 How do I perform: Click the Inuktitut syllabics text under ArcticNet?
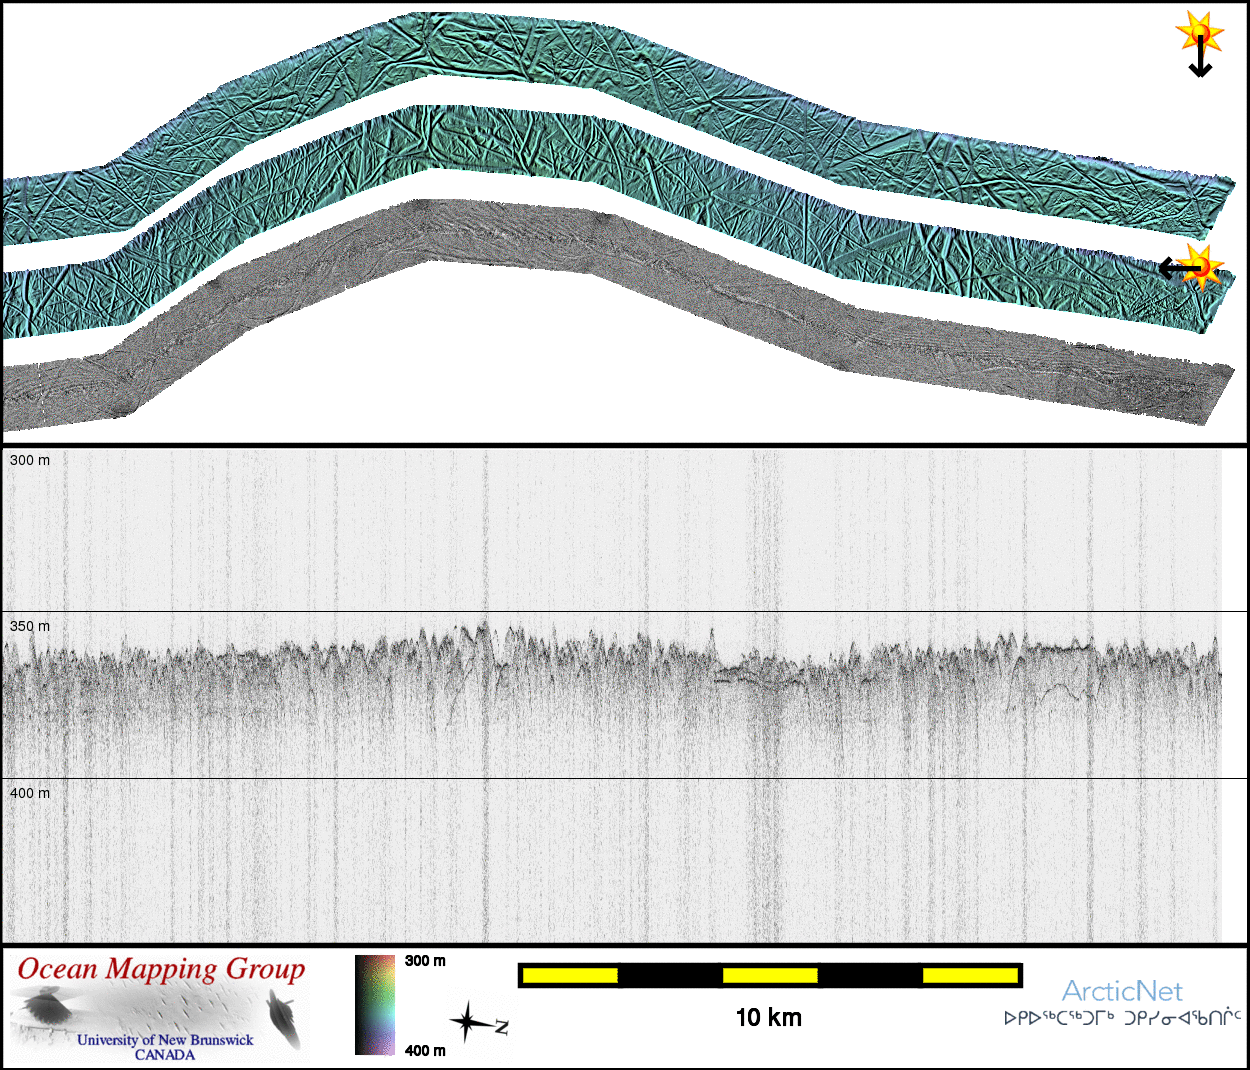tap(1122, 1018)
